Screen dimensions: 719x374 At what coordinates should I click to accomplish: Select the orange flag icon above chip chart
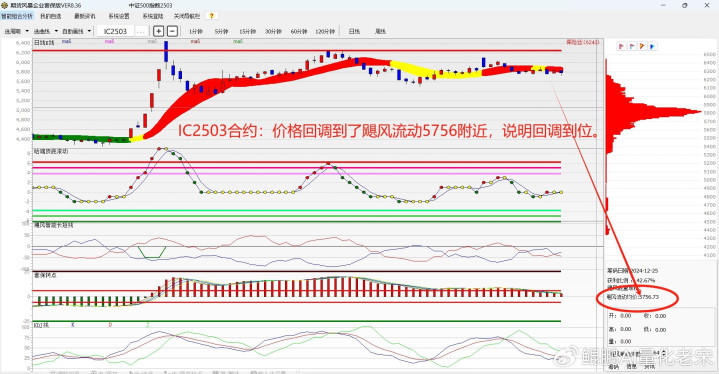(642, 46)
